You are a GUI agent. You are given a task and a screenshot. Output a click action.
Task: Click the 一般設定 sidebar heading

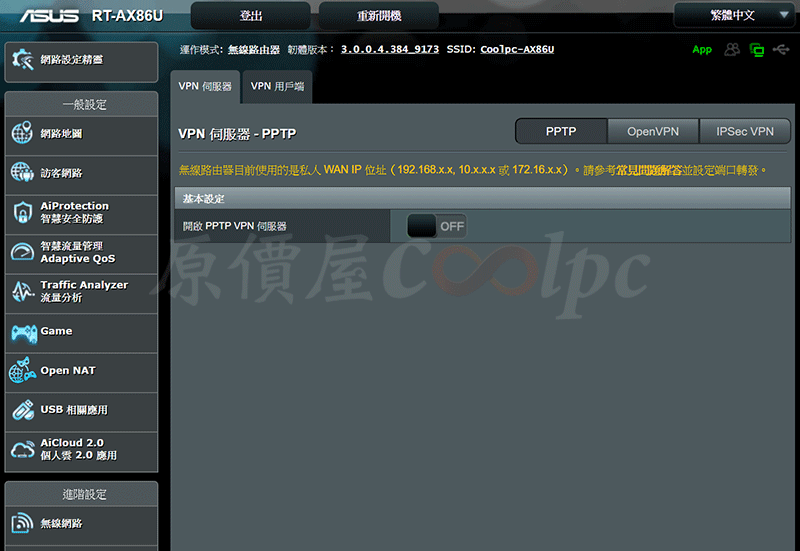pos(84,105)
